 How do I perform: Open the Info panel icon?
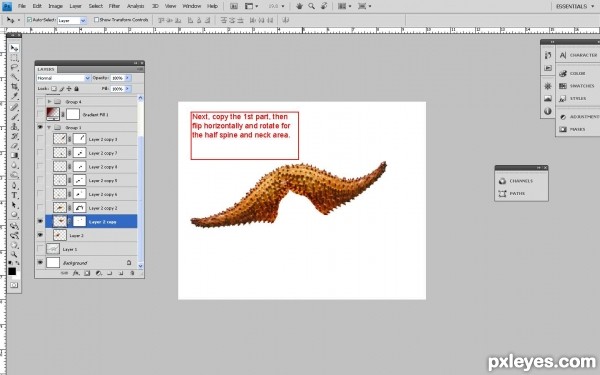[548, 111]
